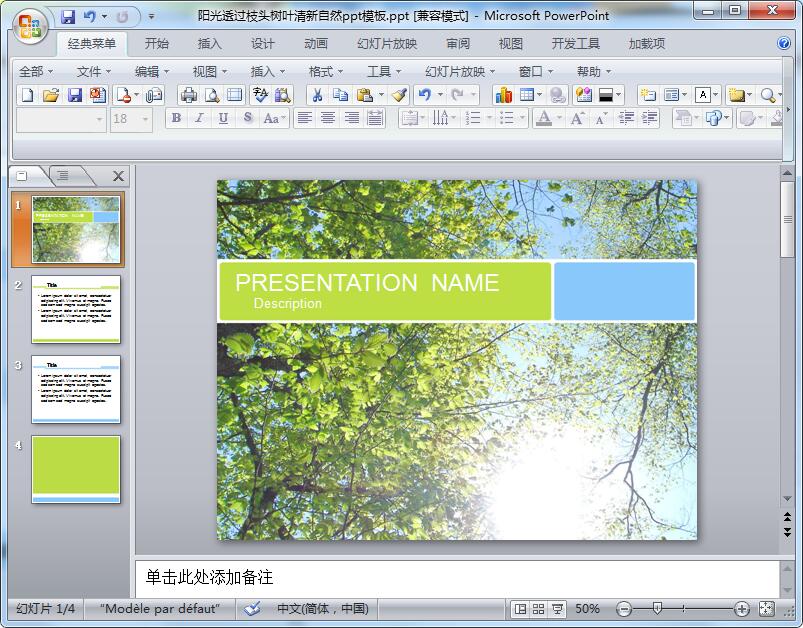This screenshot has width=803, height=628.
Task: Expand the bullet list dropdown arrow
Action: coord(522,118)
